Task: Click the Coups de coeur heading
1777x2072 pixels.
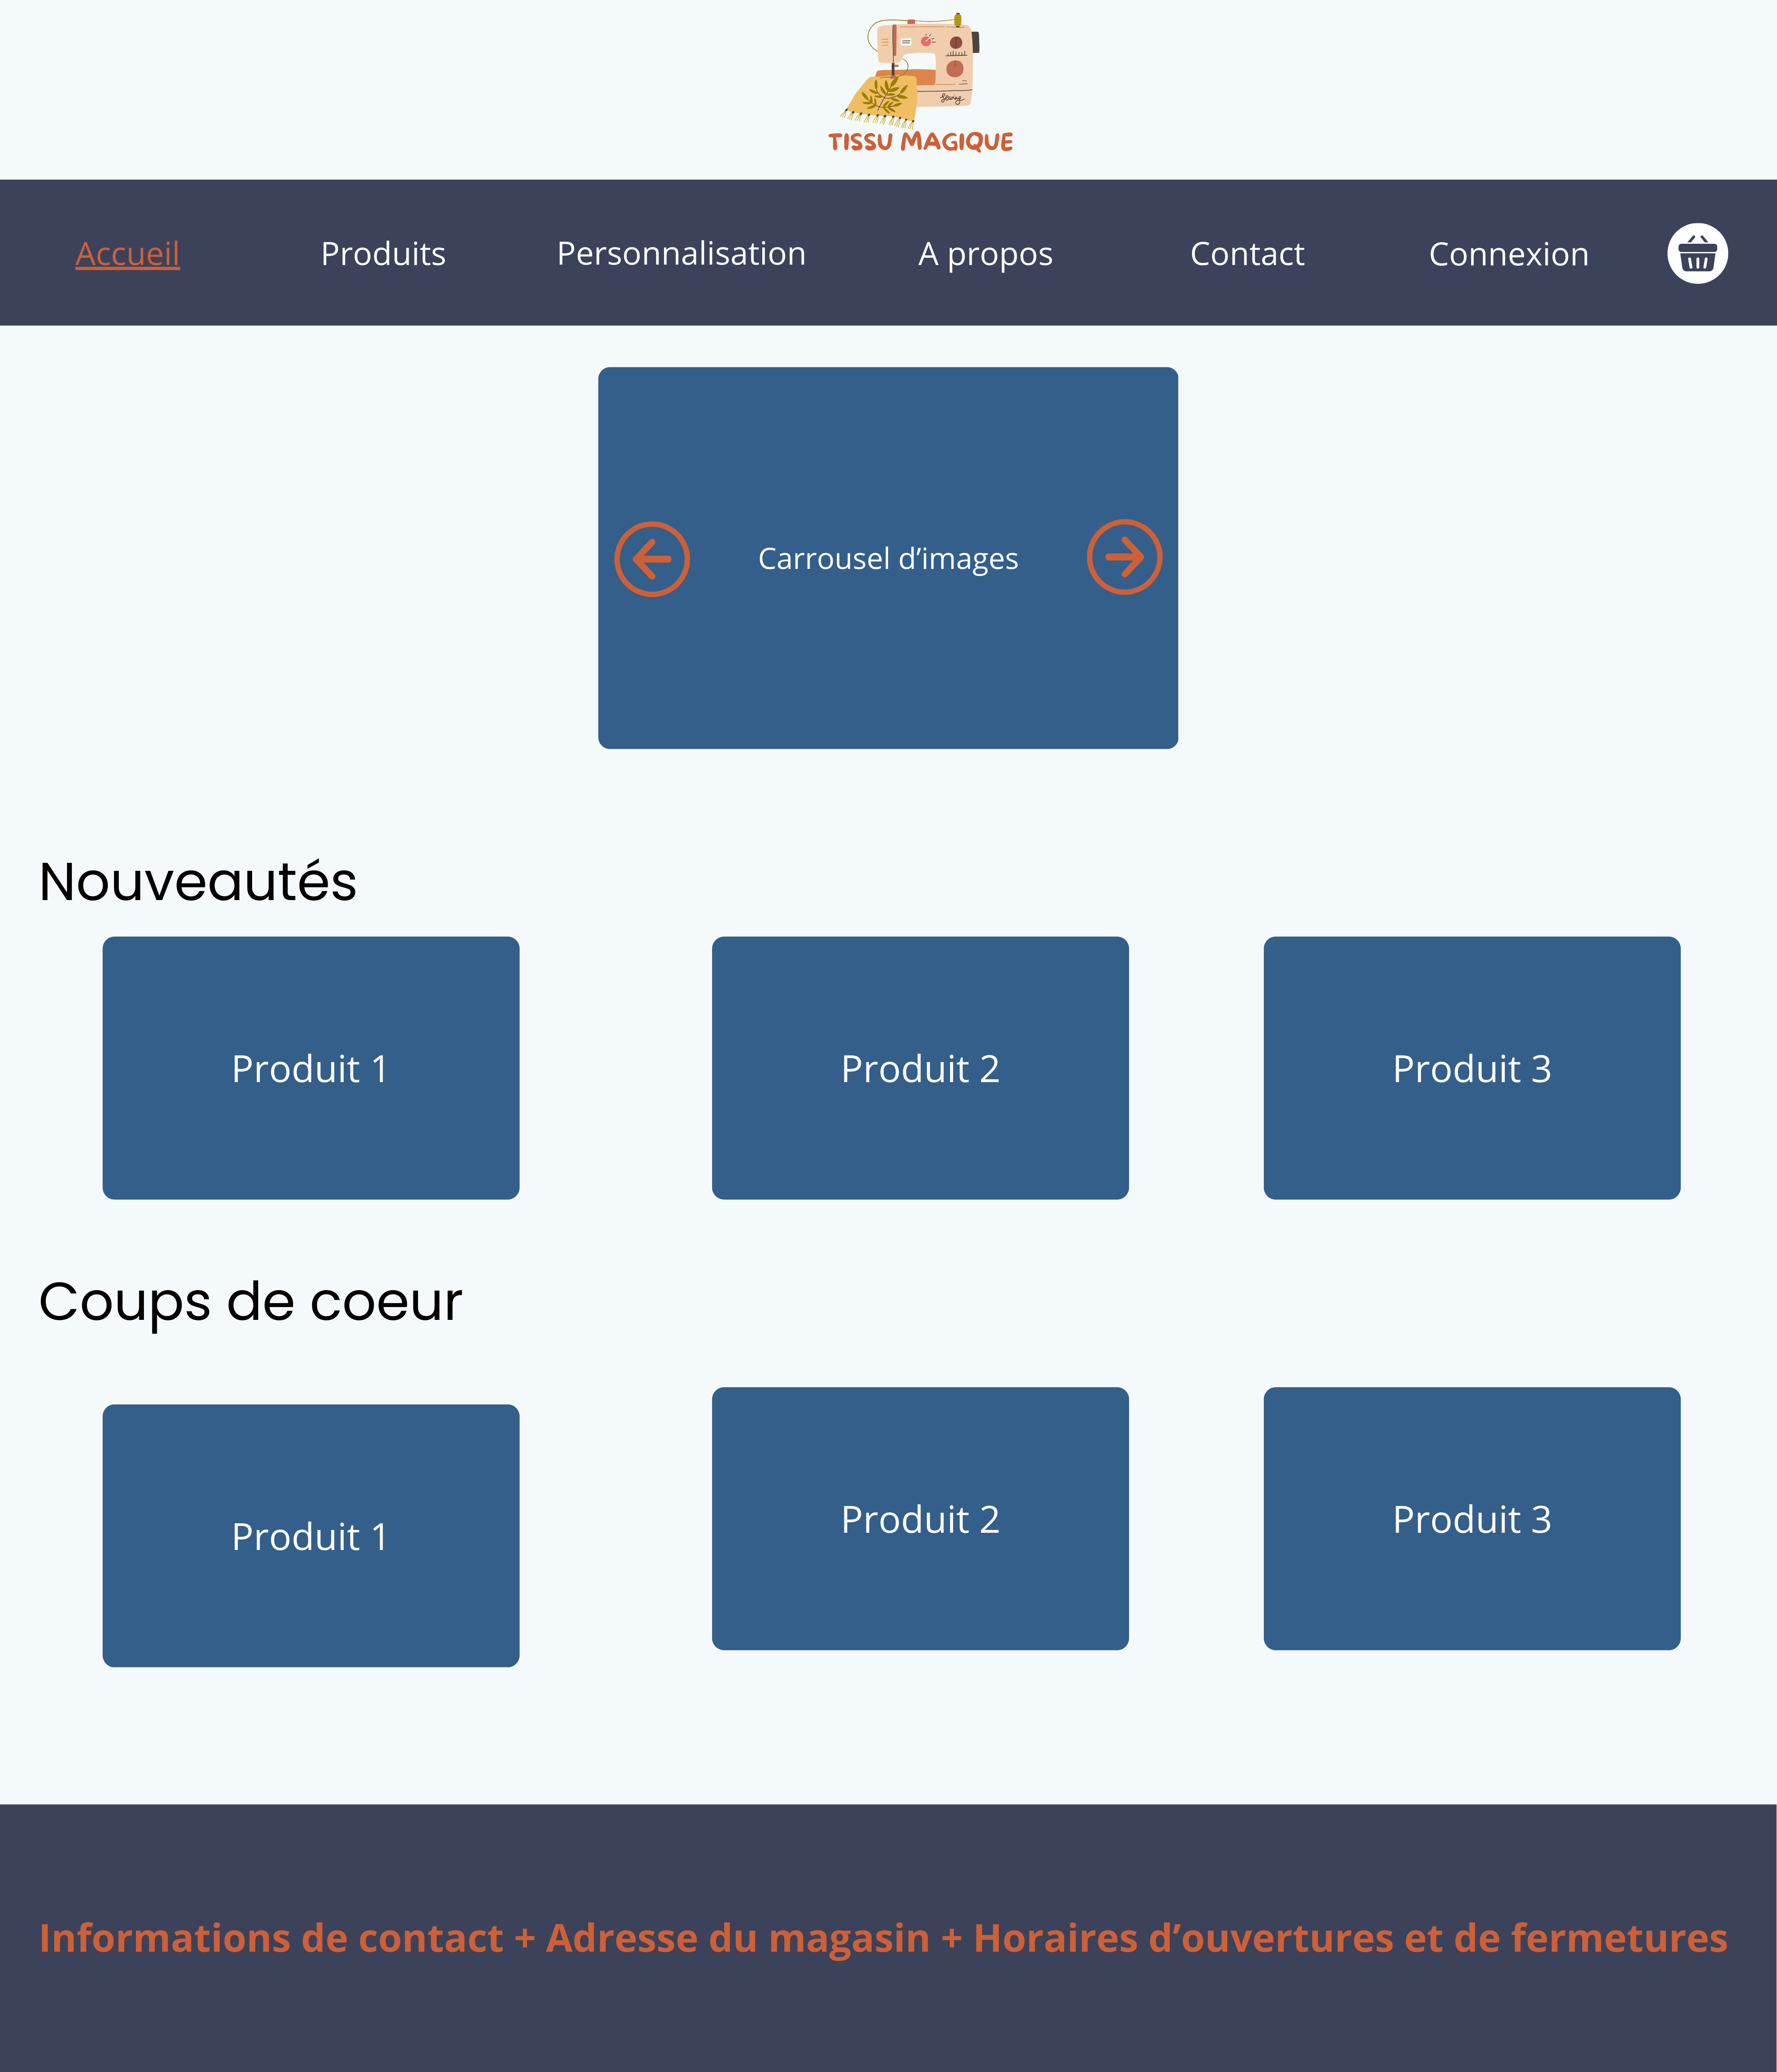Action: (250, 1302)
